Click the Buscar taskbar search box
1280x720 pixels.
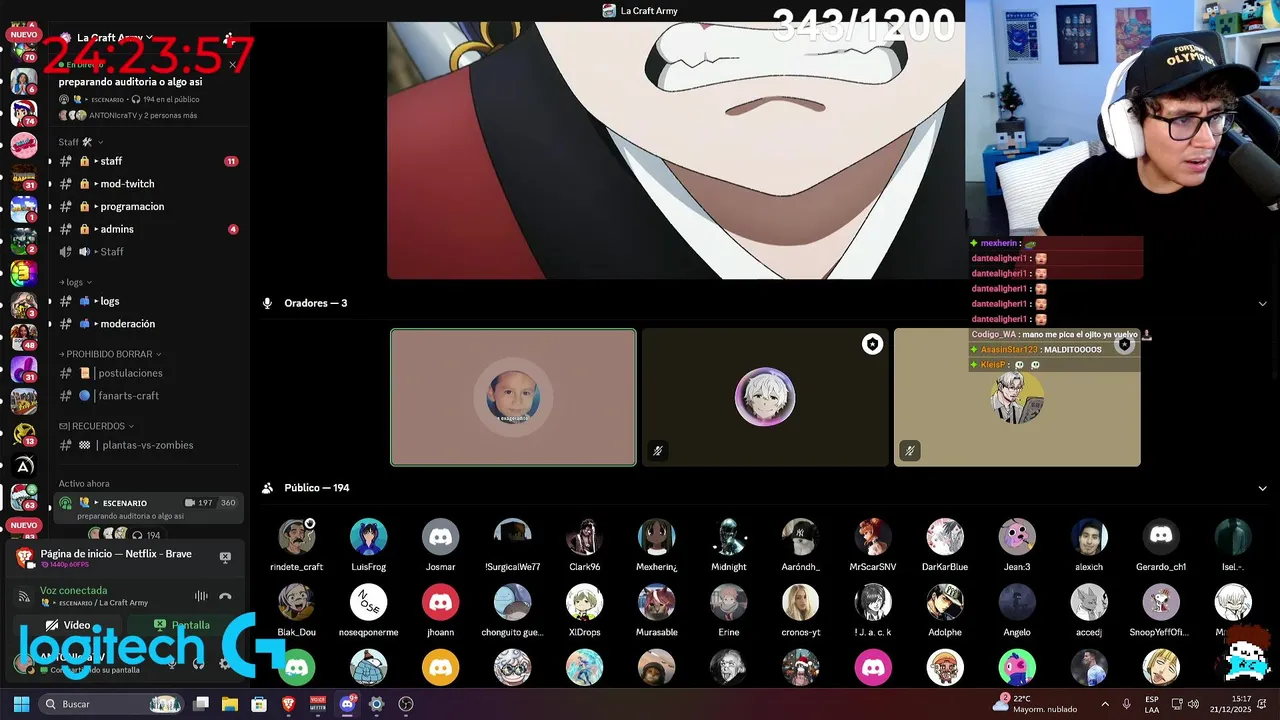coord(112,704)
